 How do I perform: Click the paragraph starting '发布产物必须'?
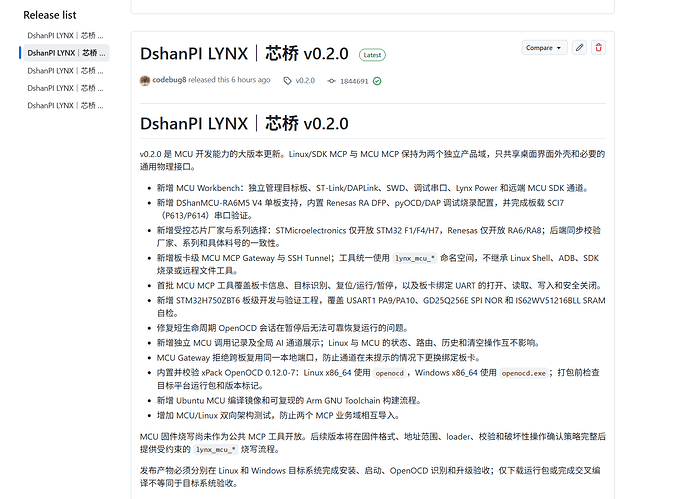(x=370, y=477)
